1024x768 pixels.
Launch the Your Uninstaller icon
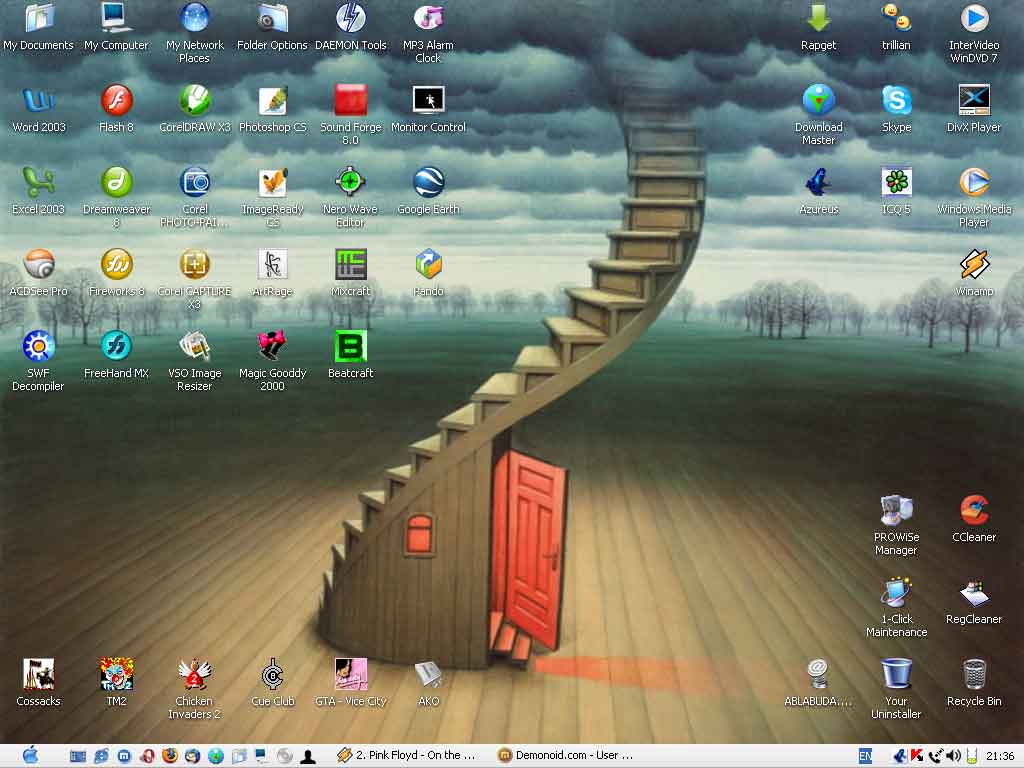896,673
